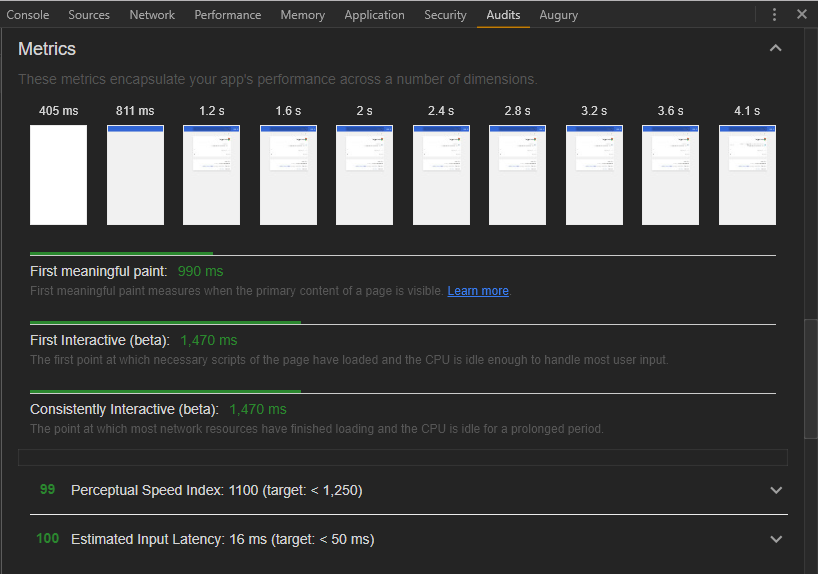Click the Consistently Interactive progress bar
The height and width of the screenshot is (574, 818).
click(403, 392)
